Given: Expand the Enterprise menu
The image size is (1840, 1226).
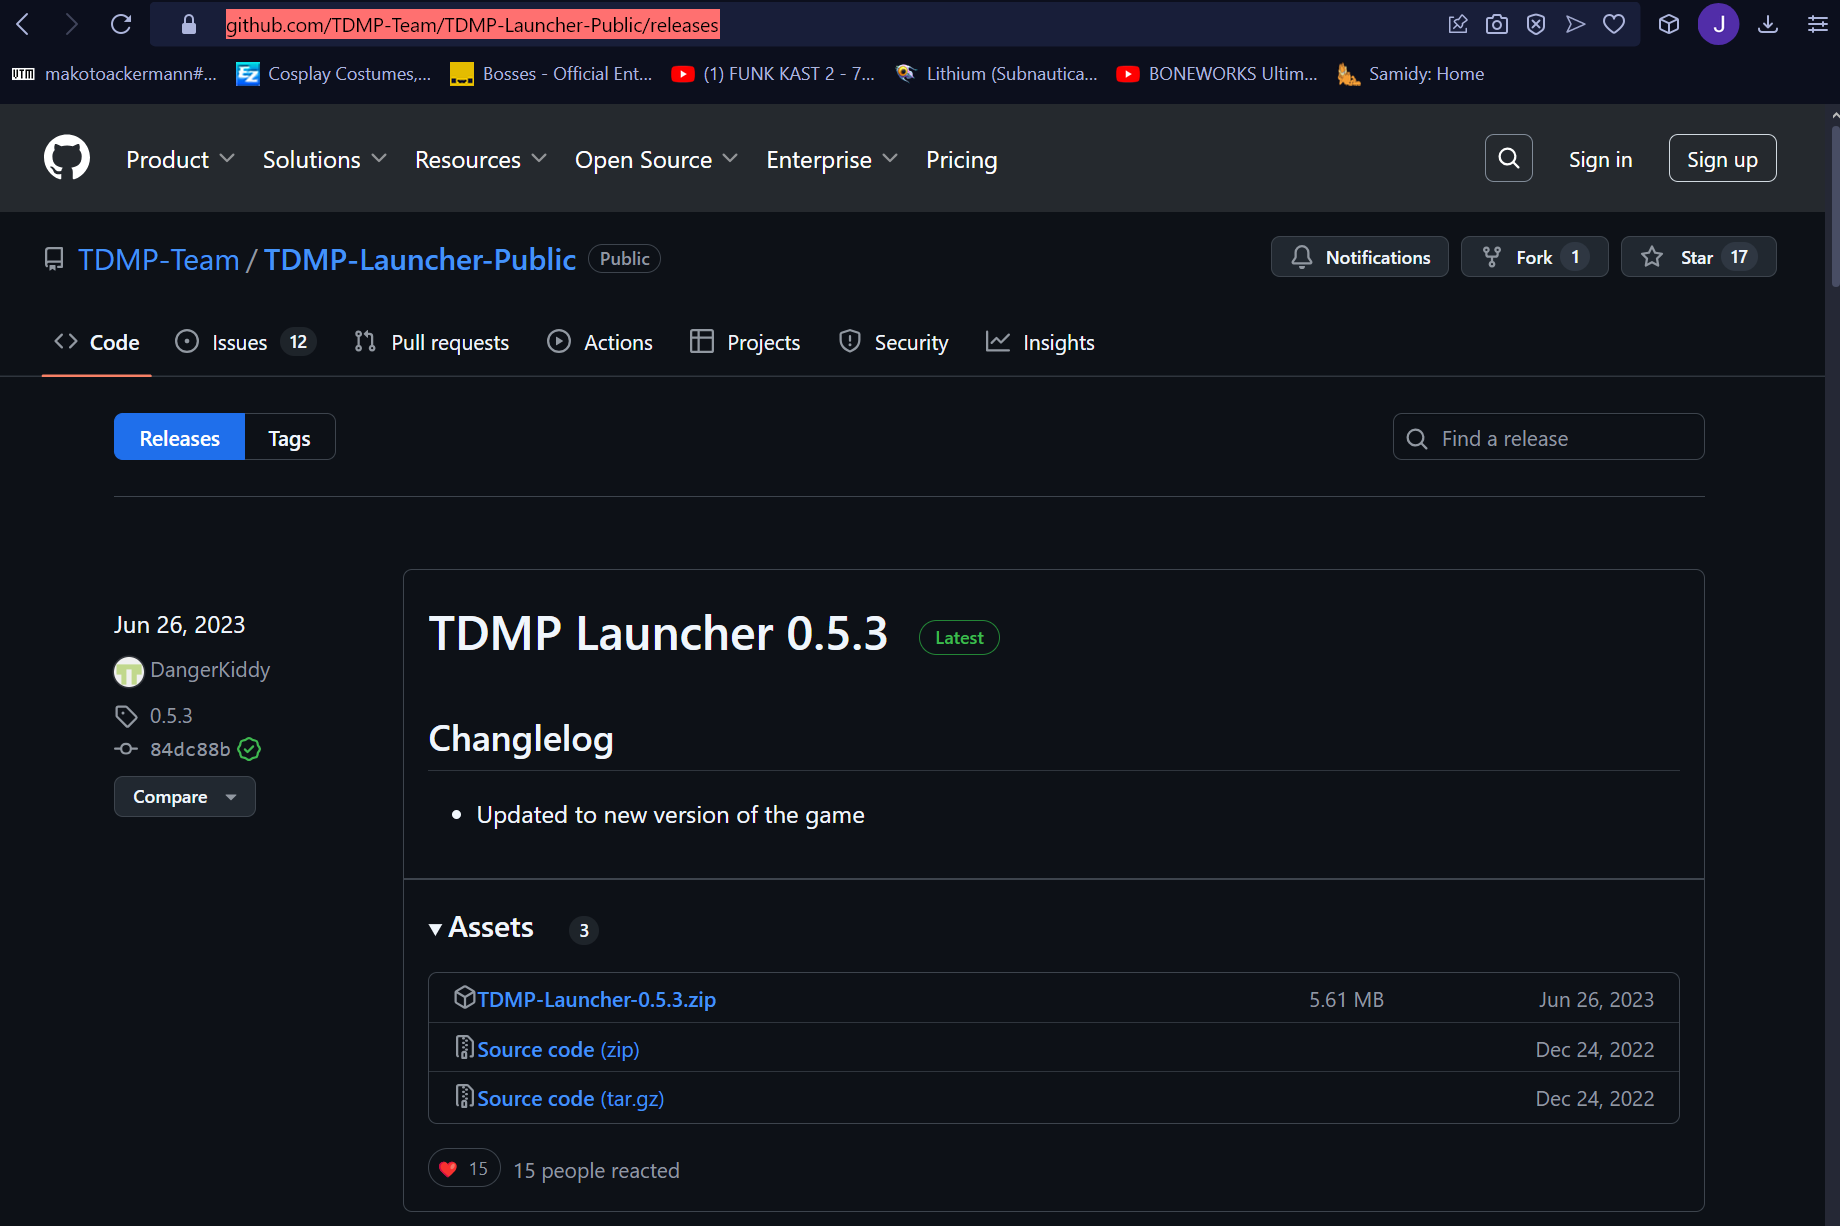Looking at the screenshot, I should click(x=832, y=159).
